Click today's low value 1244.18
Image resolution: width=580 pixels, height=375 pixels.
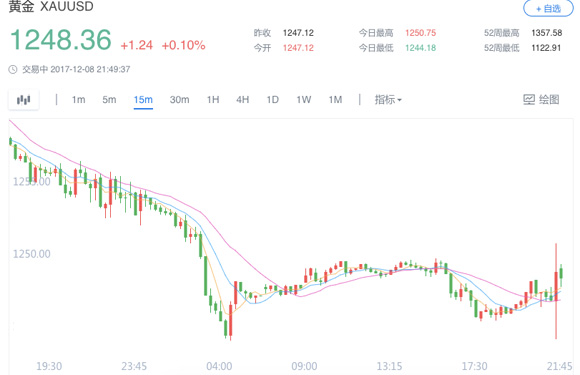click(x=421, y=48)
